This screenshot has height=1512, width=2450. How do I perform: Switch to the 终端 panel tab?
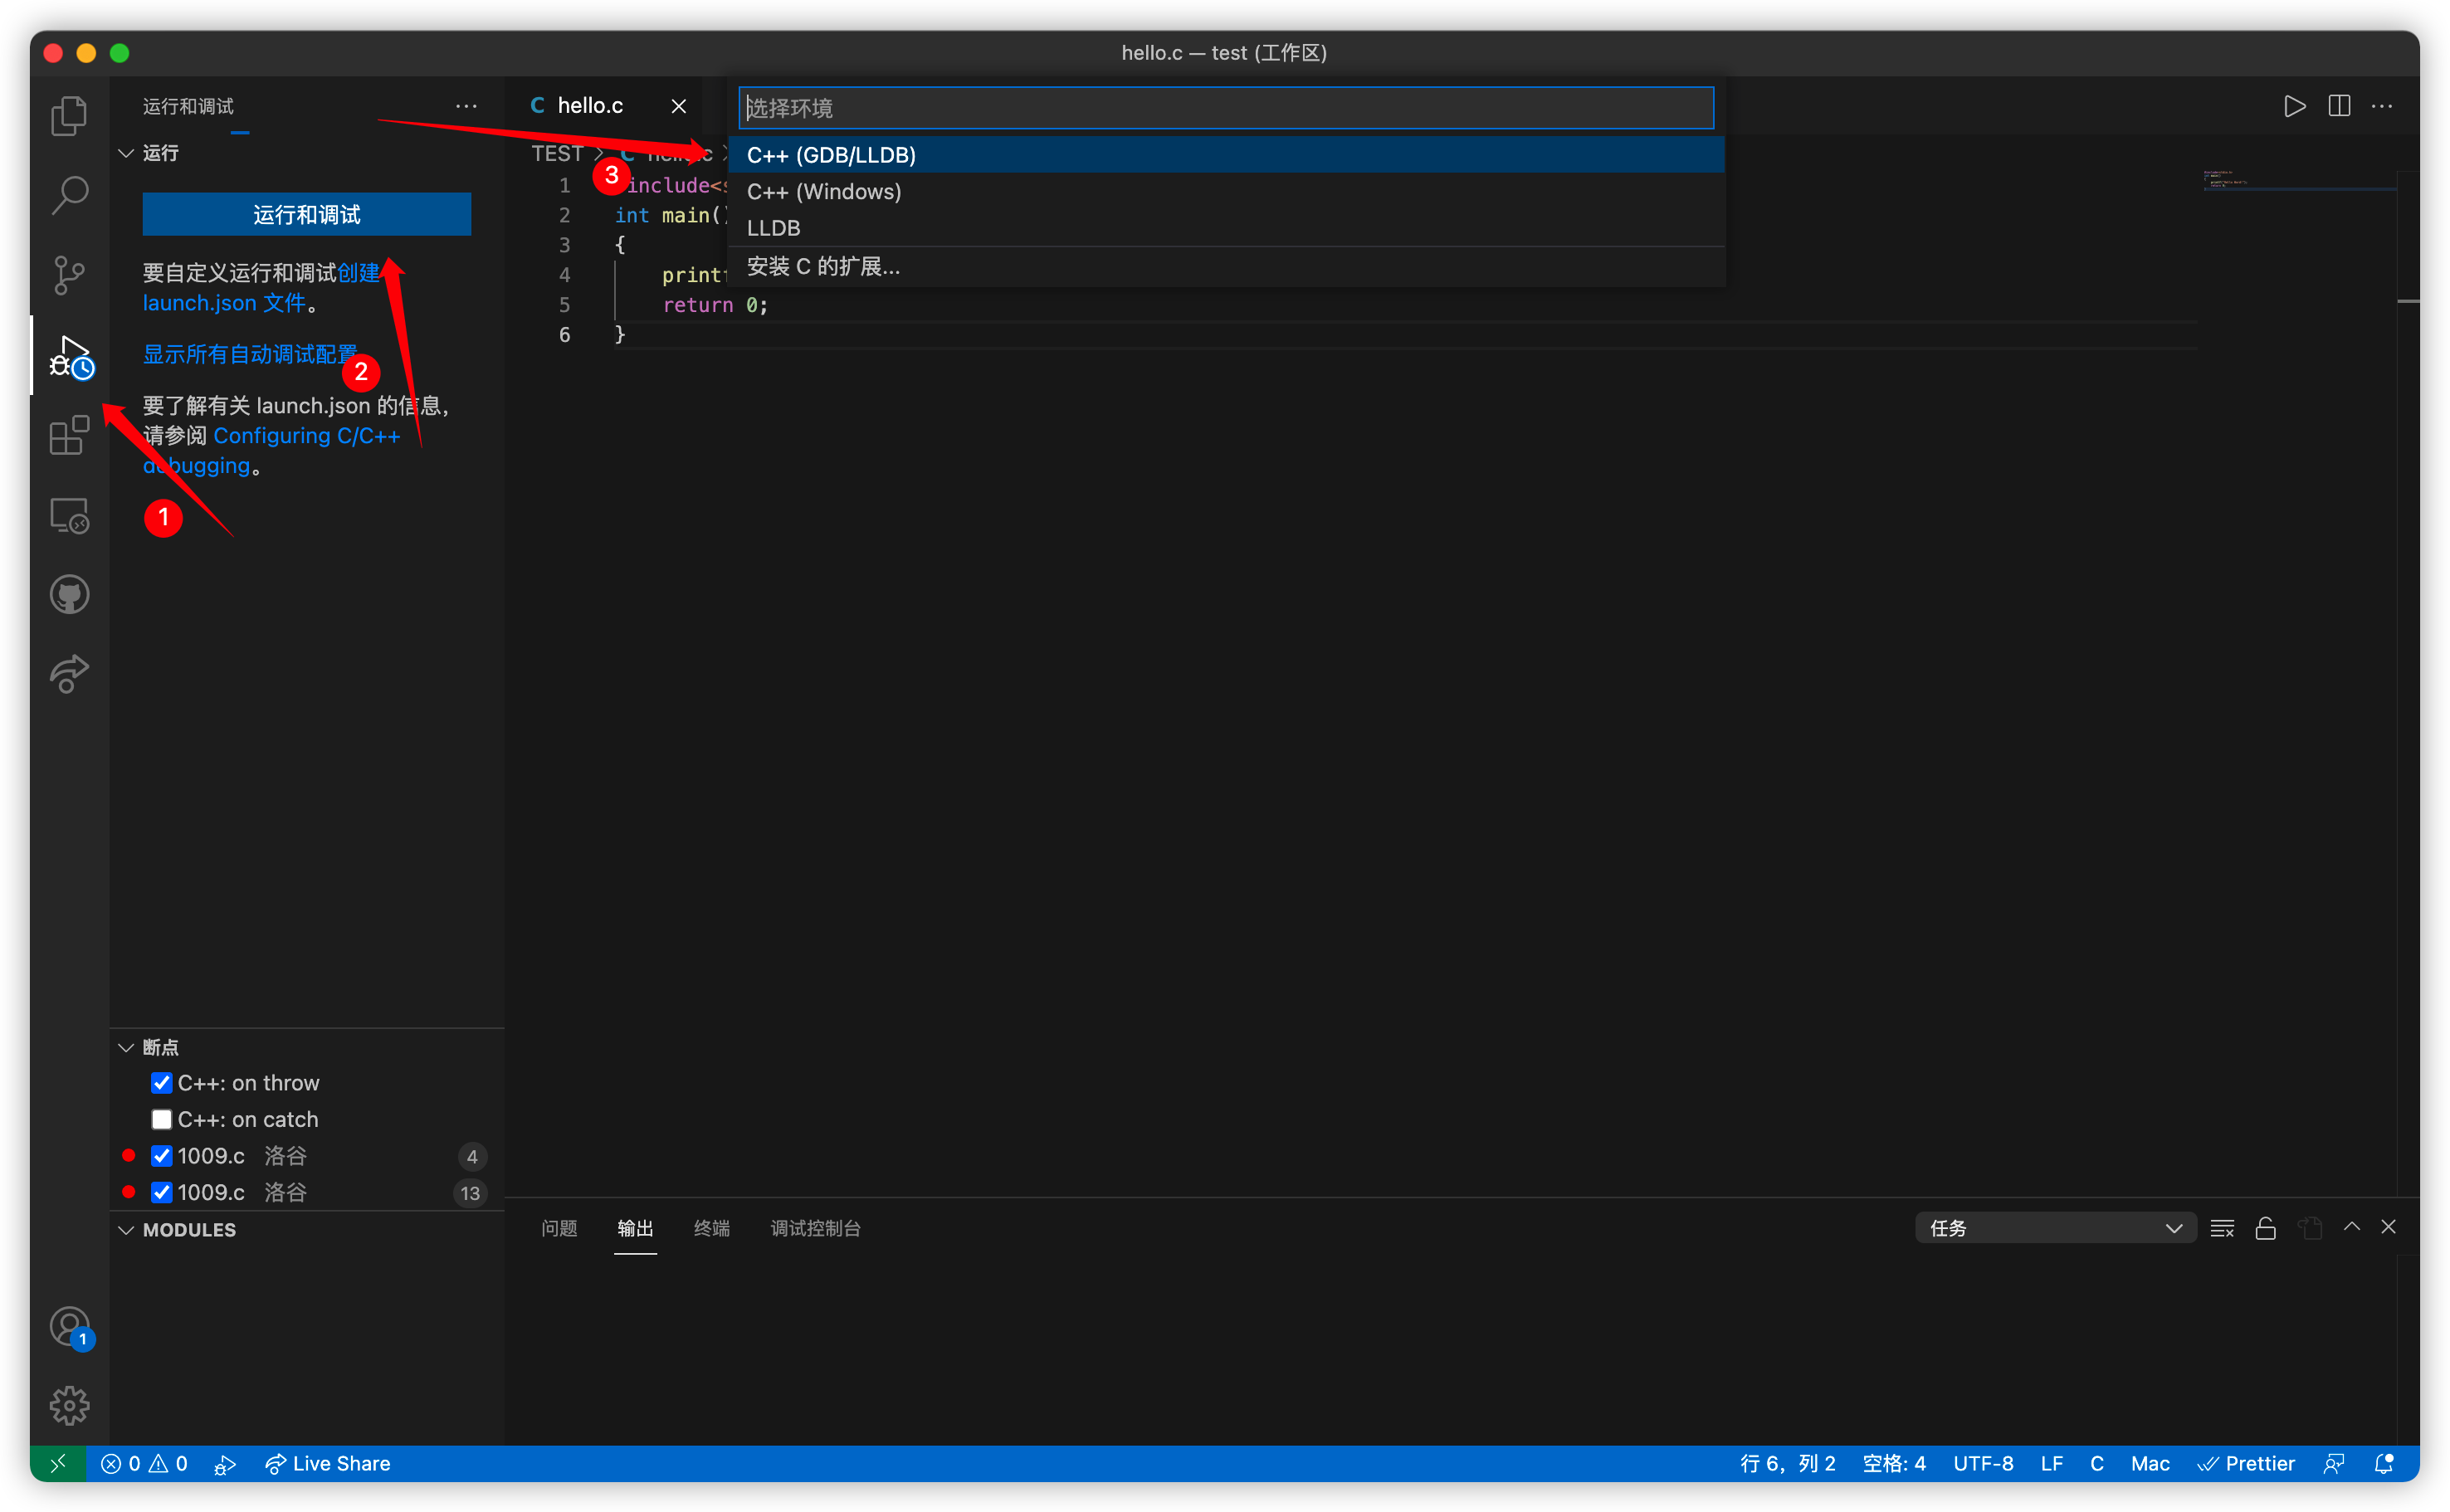click(x=711, y=1228)
